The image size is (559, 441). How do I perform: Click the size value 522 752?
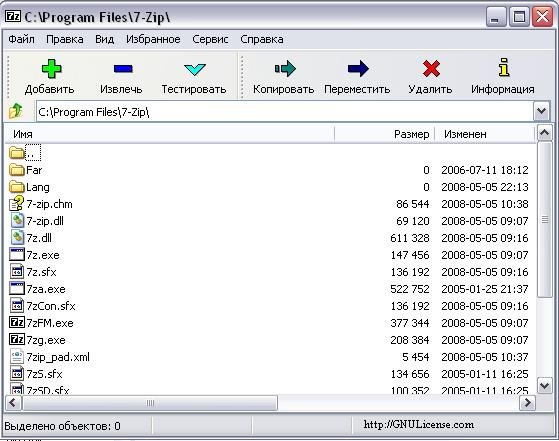[x=410, y=289]
